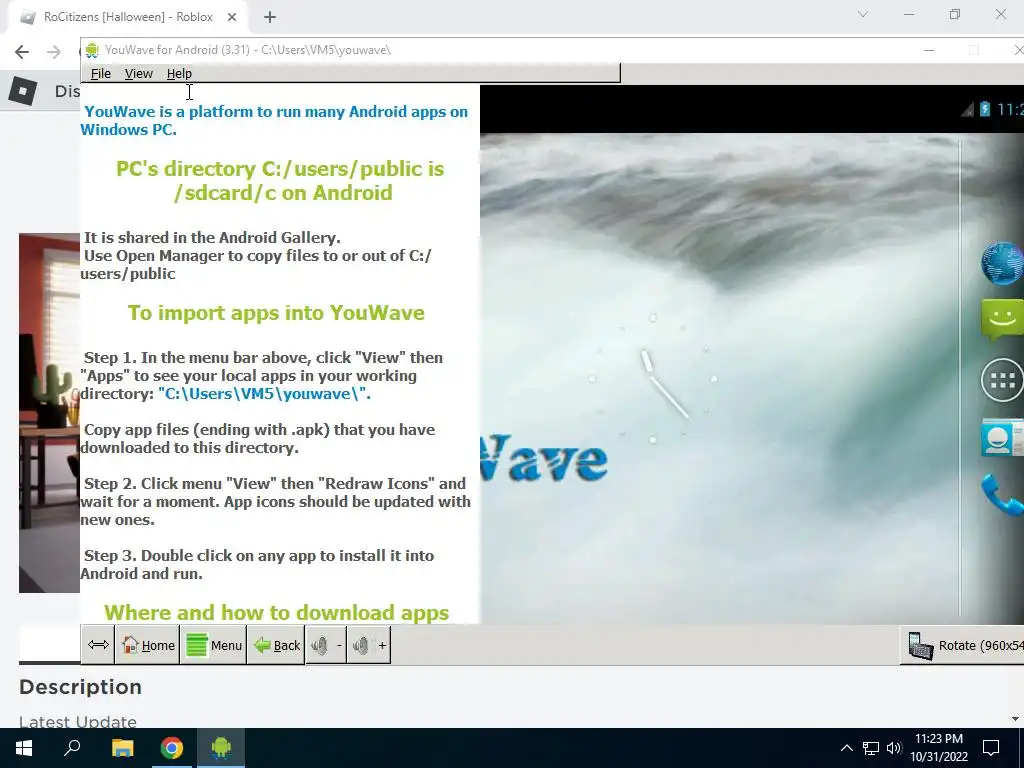Image resolution: width=1024 pixels, height=768 pixels.
Task: Open the File menu in YouWave
Action: 100,74
